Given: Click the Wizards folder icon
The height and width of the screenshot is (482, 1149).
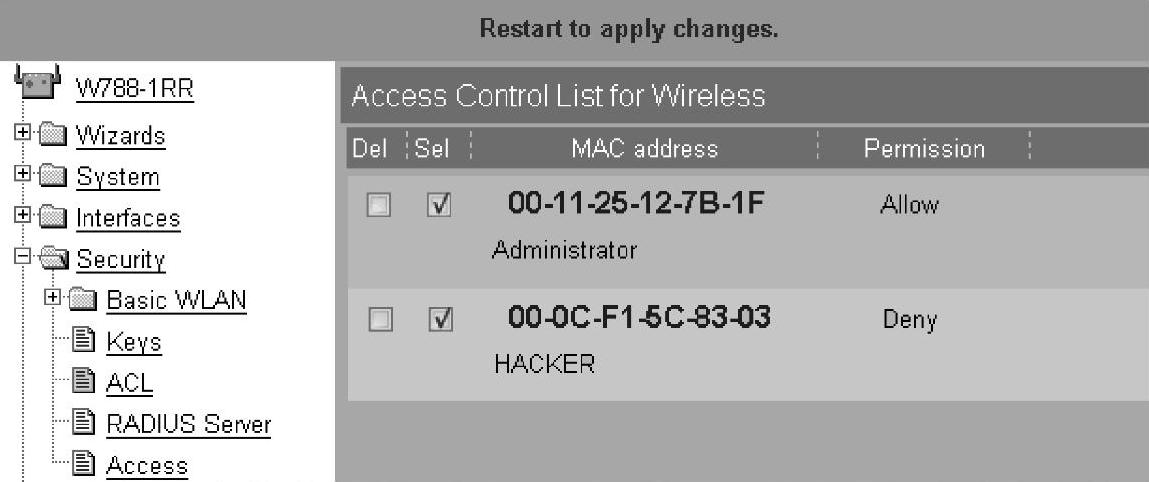Looking at the screenshot, I should tap(50, 135).
